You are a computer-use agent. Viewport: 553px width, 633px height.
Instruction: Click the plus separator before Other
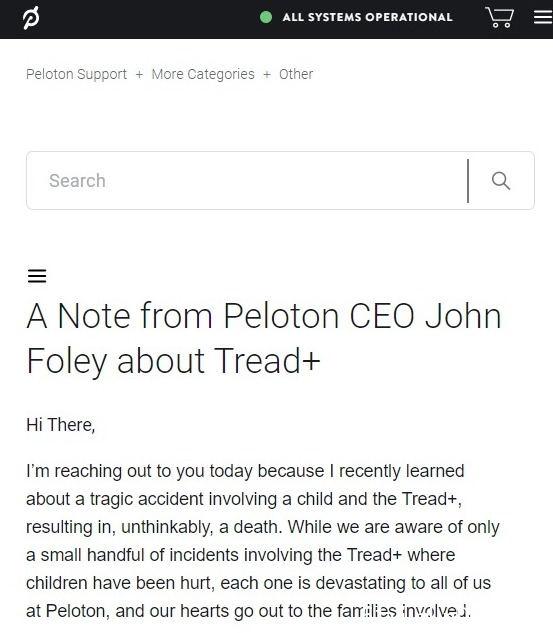tap(267, 75)
